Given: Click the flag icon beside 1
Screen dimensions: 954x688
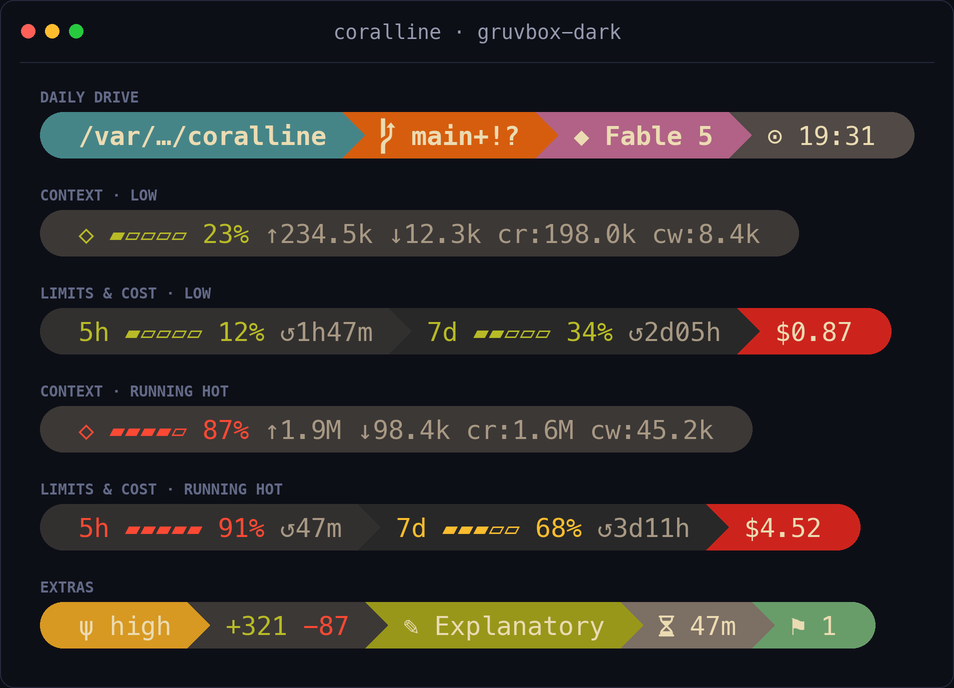Looking at the screenshot, I should point(798,626).
